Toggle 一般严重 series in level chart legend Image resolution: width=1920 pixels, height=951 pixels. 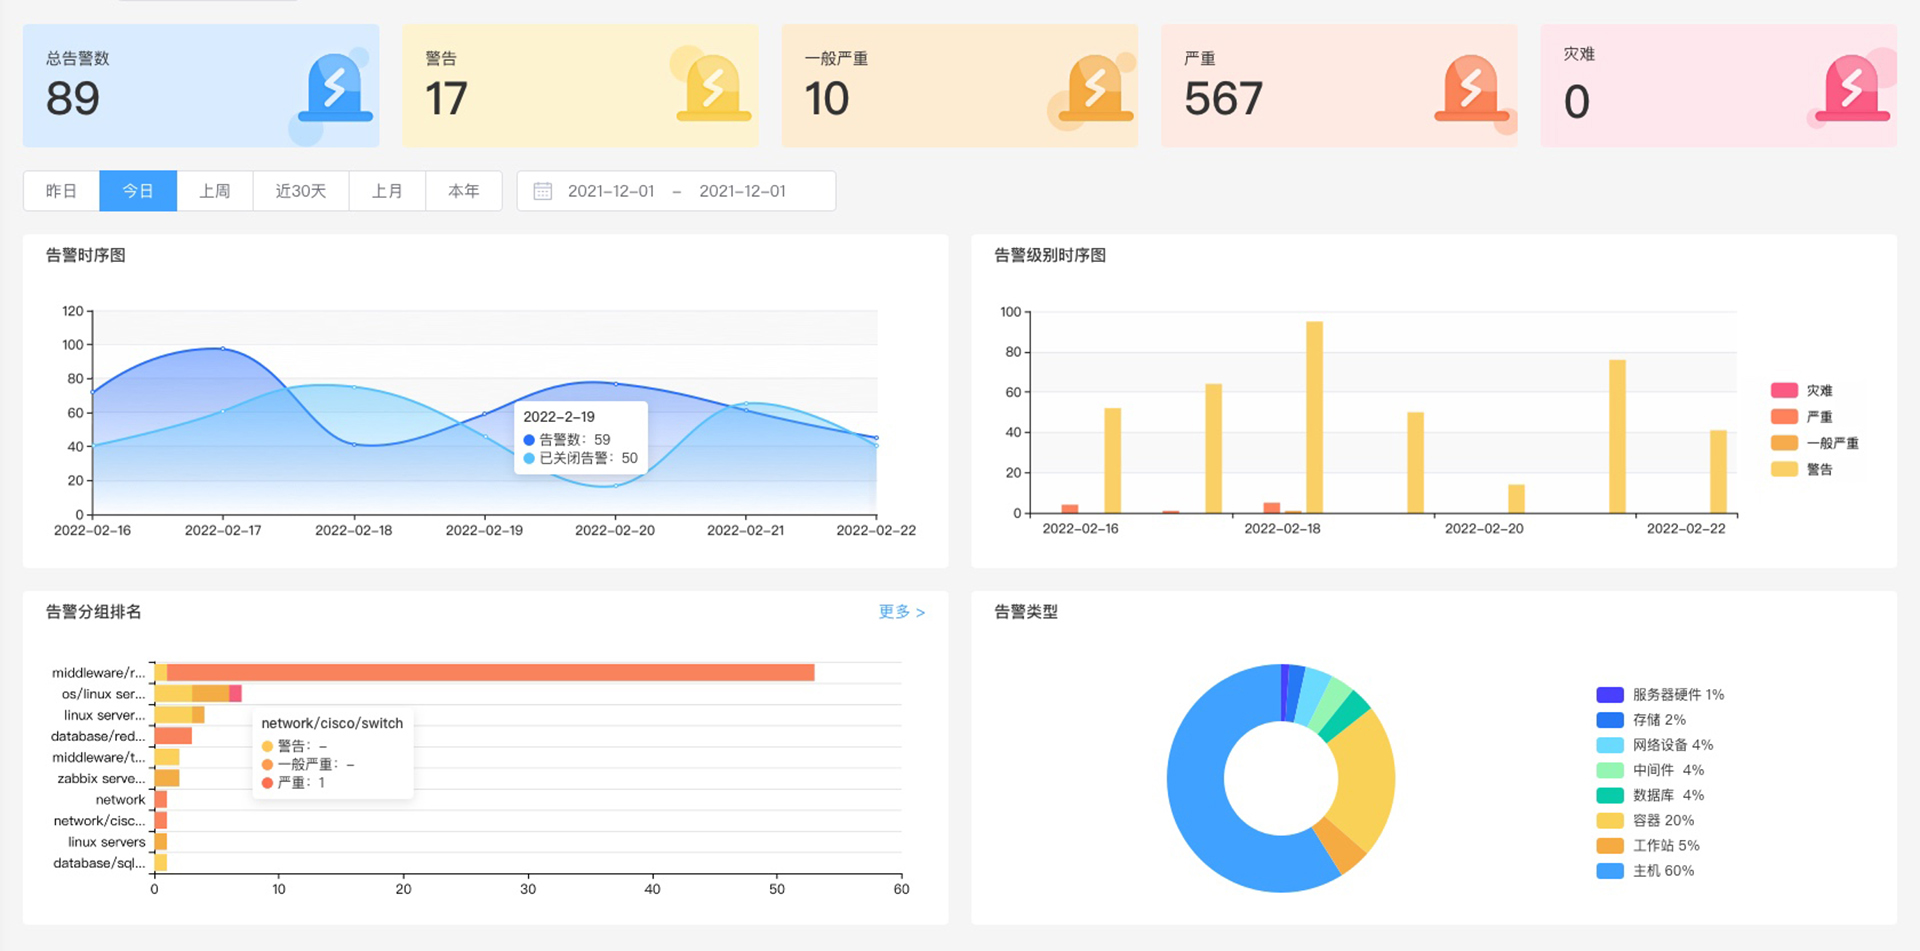click(x=1815, y=443)
